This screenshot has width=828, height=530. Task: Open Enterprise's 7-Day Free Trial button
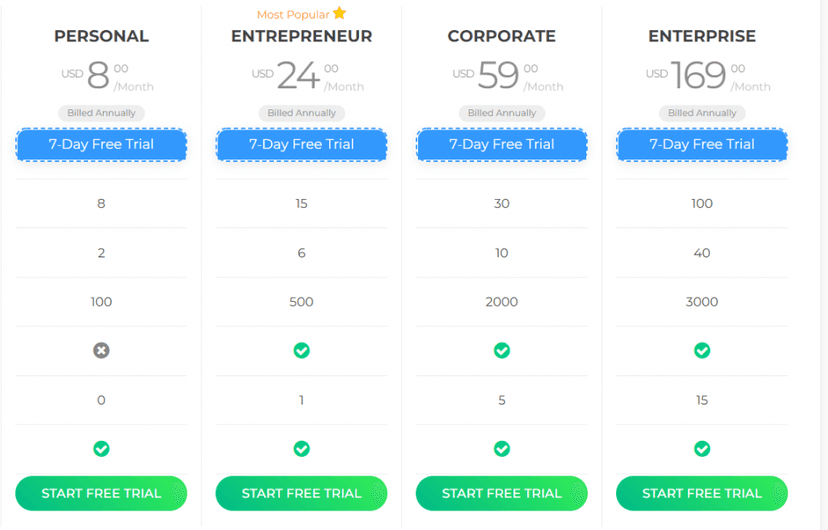702,145
